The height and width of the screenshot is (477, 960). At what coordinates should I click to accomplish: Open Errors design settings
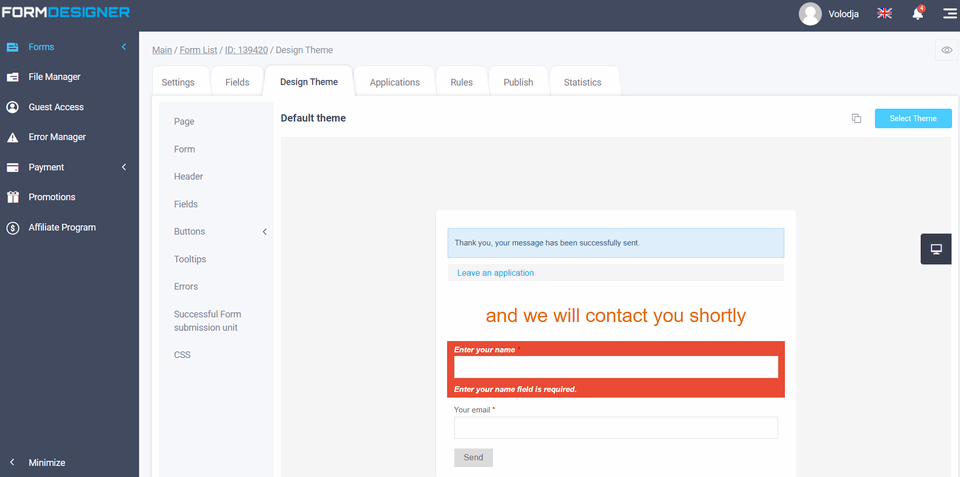point(186,287)
